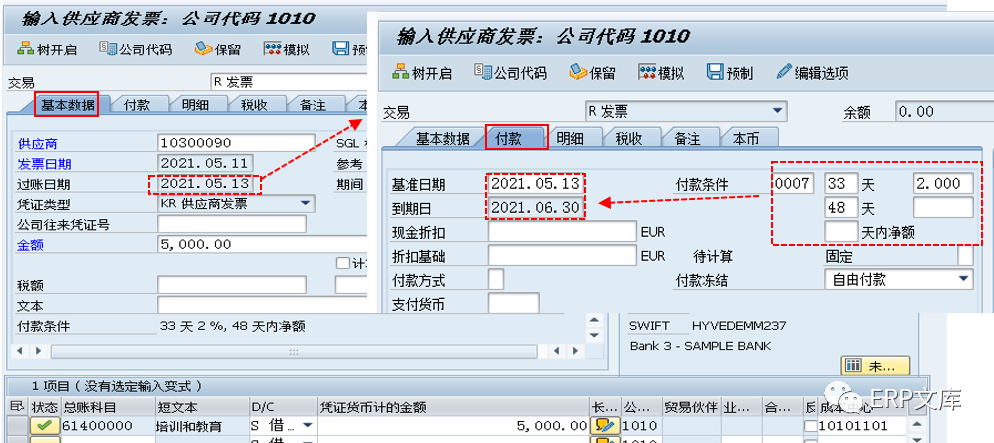Screen dimensions: 994x443
Task: Click the 48 天 days field
Action: (841, 207)
